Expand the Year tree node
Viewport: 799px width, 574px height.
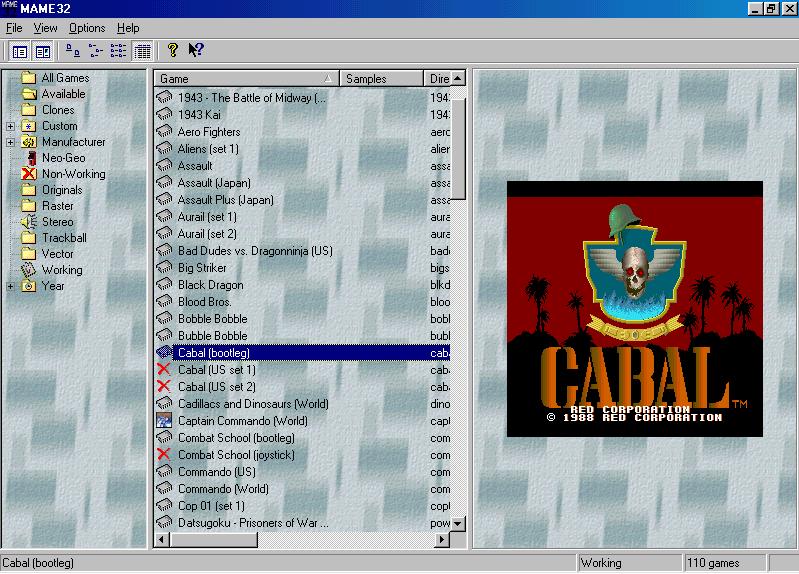pos(10,286)
